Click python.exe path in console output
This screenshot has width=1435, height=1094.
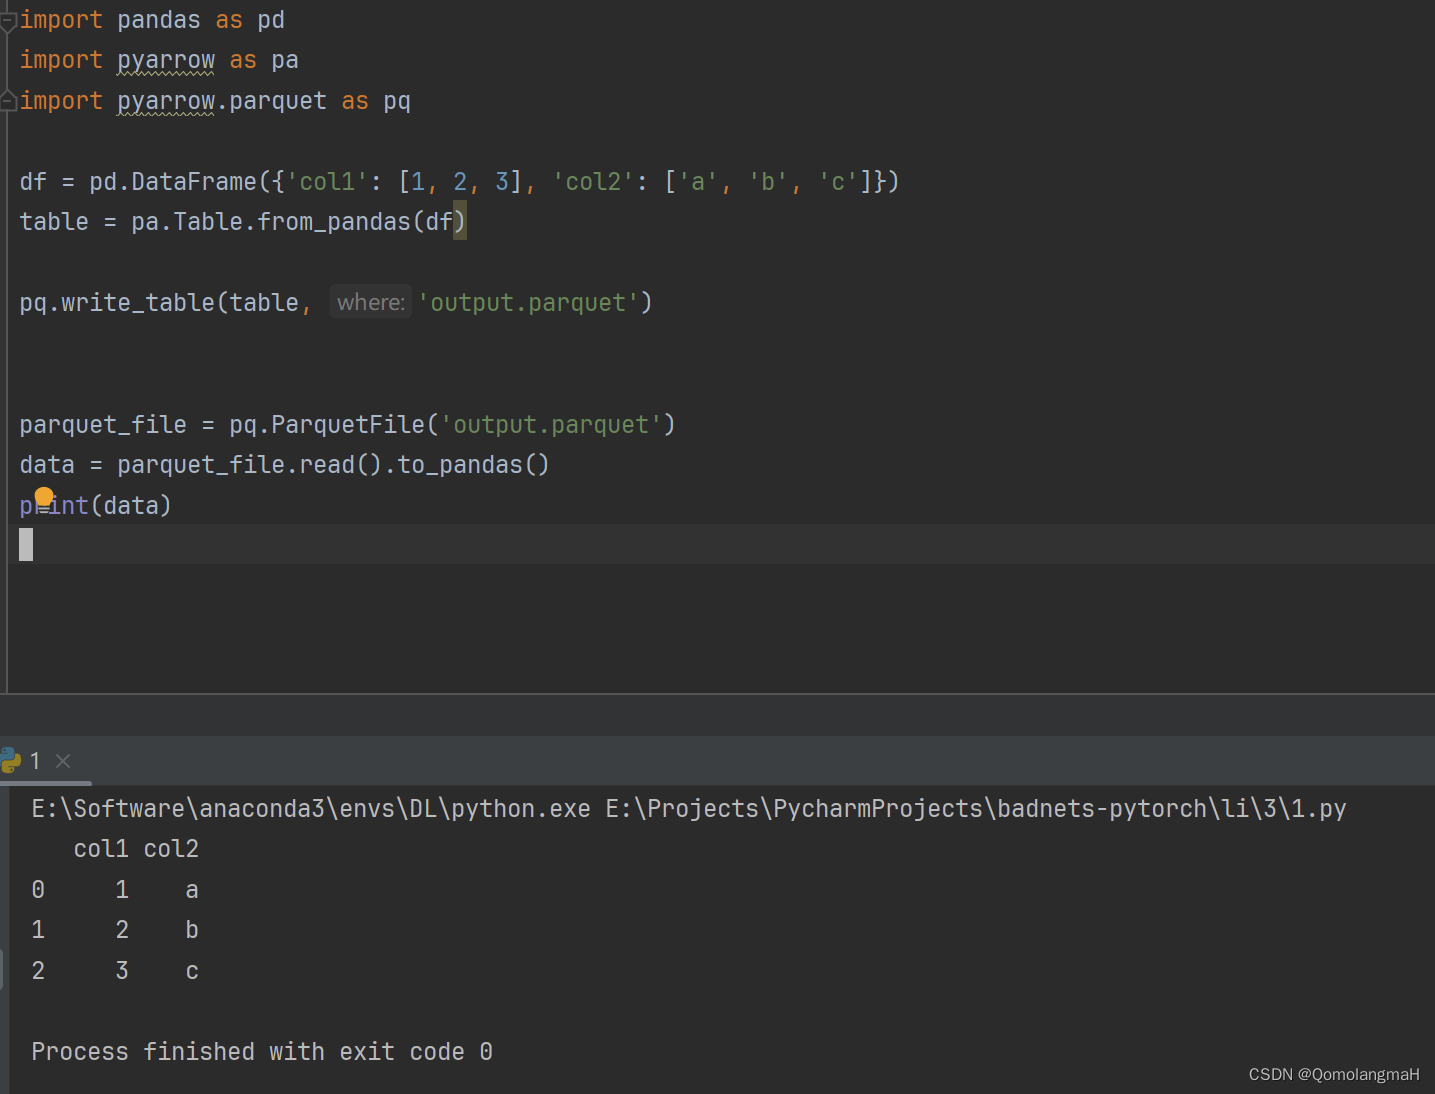pyautogui.click(x=311, y=808)
